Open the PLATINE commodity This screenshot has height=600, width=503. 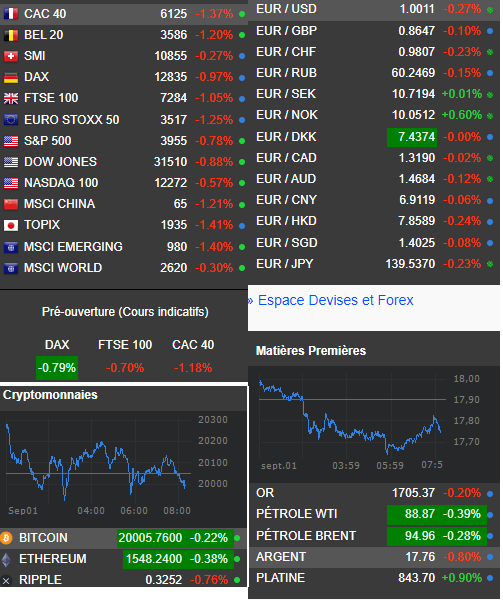[280, 578]
